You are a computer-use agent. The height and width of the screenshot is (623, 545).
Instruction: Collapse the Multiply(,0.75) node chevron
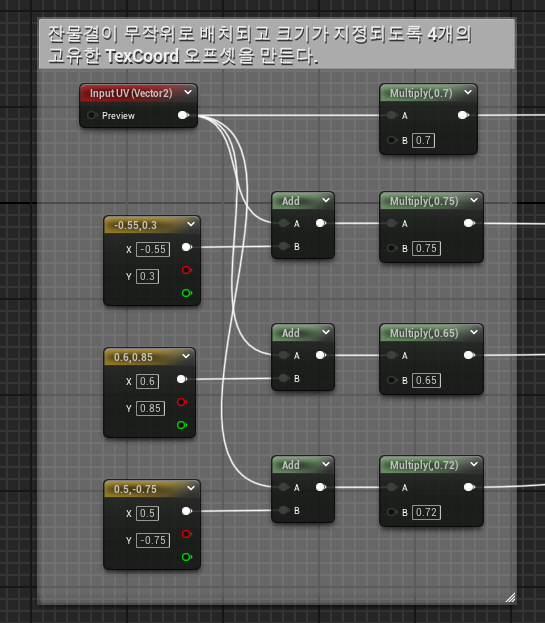[x=474, y=201]
